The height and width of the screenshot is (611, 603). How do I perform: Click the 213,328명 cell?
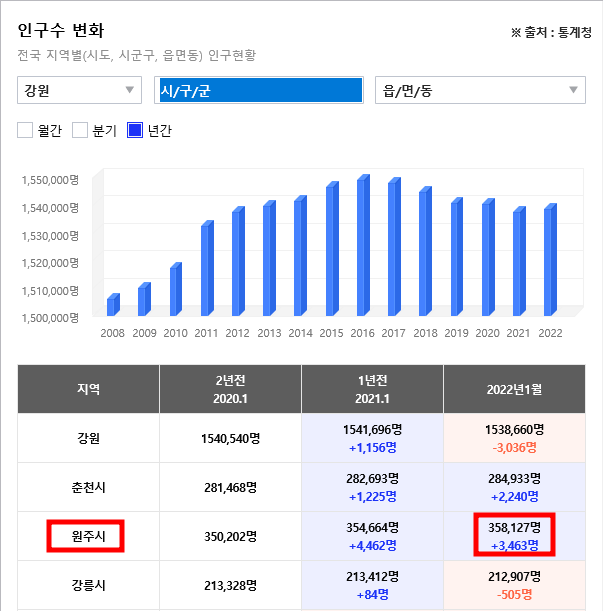(230, 585)
